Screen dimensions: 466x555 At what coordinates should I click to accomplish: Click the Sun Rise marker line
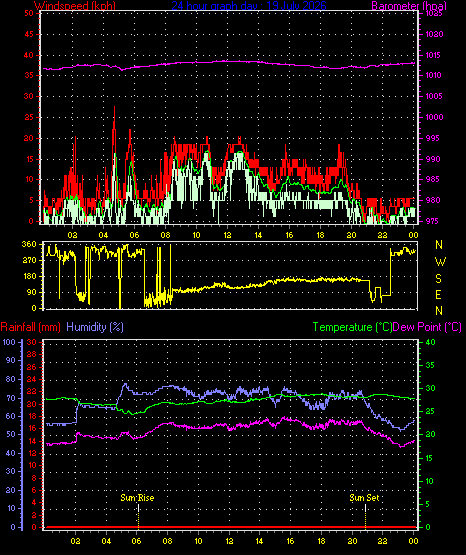tap(138, 516)
